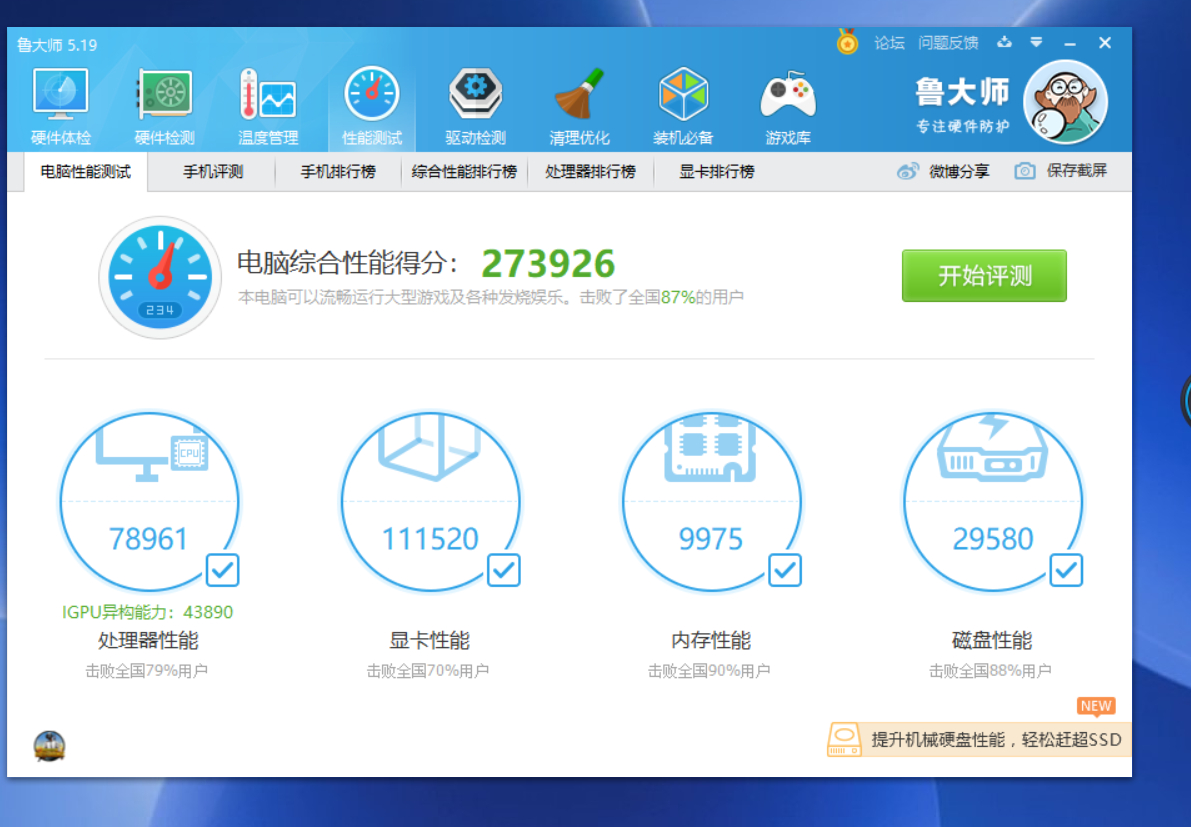Click the orange NEW badge
Screen dimensions: 1191x827
pos(1096,706)
